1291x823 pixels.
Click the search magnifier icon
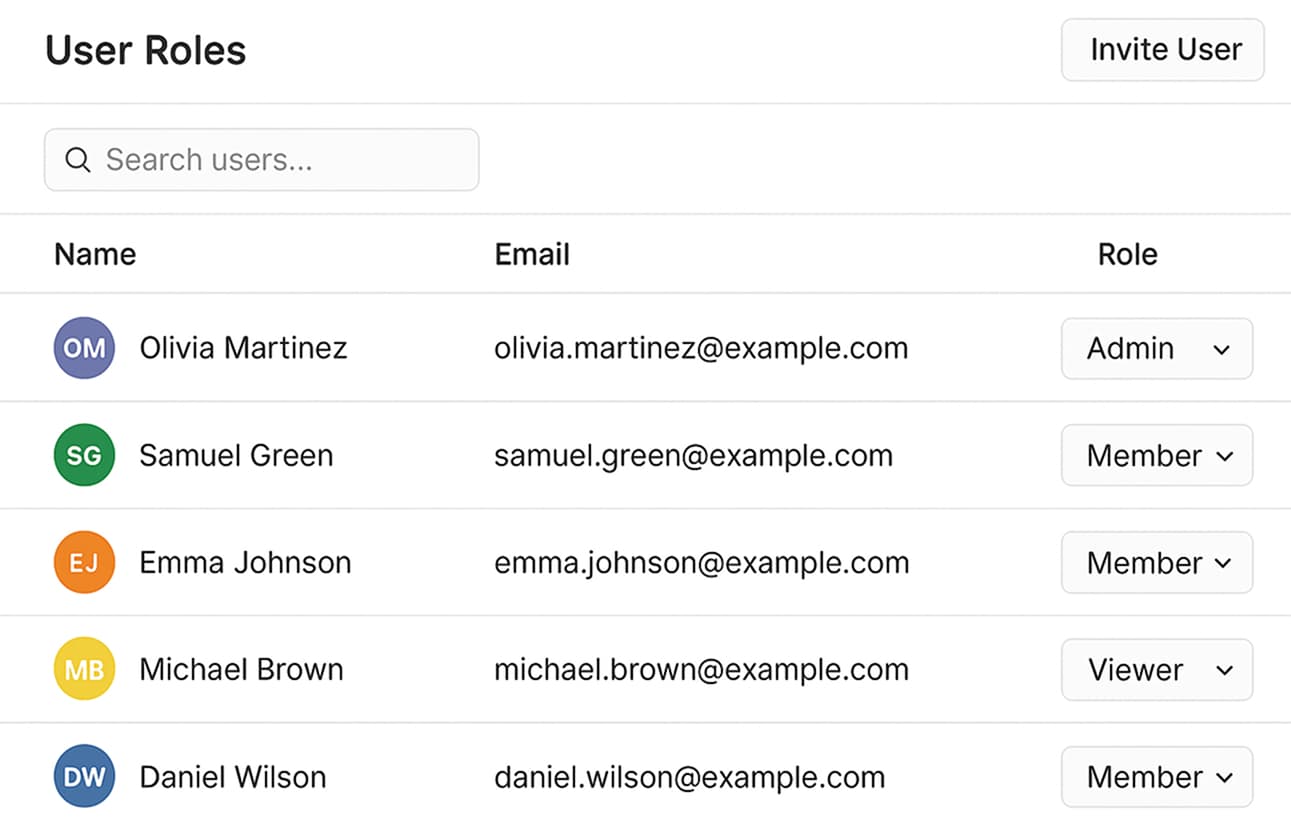(78, 160)
